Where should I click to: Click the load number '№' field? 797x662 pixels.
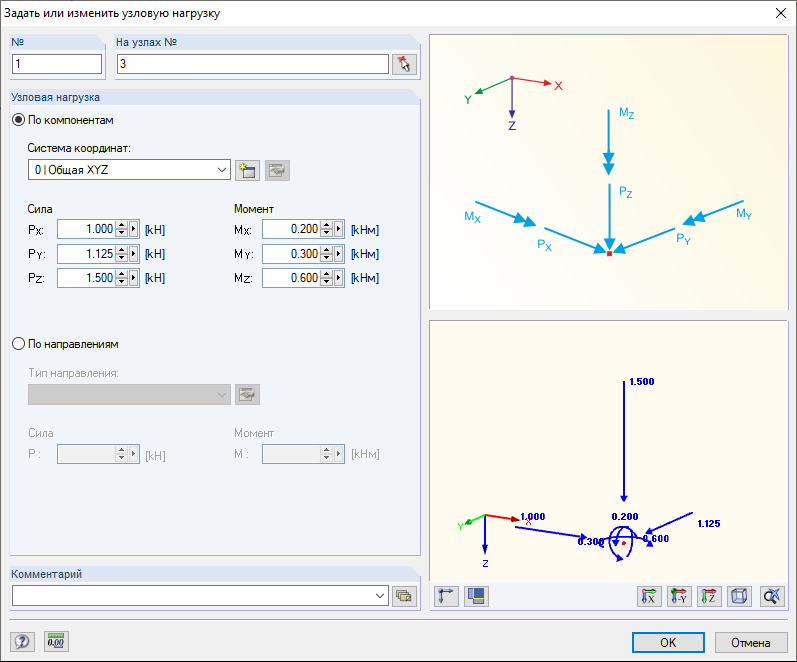click(57, 64)
